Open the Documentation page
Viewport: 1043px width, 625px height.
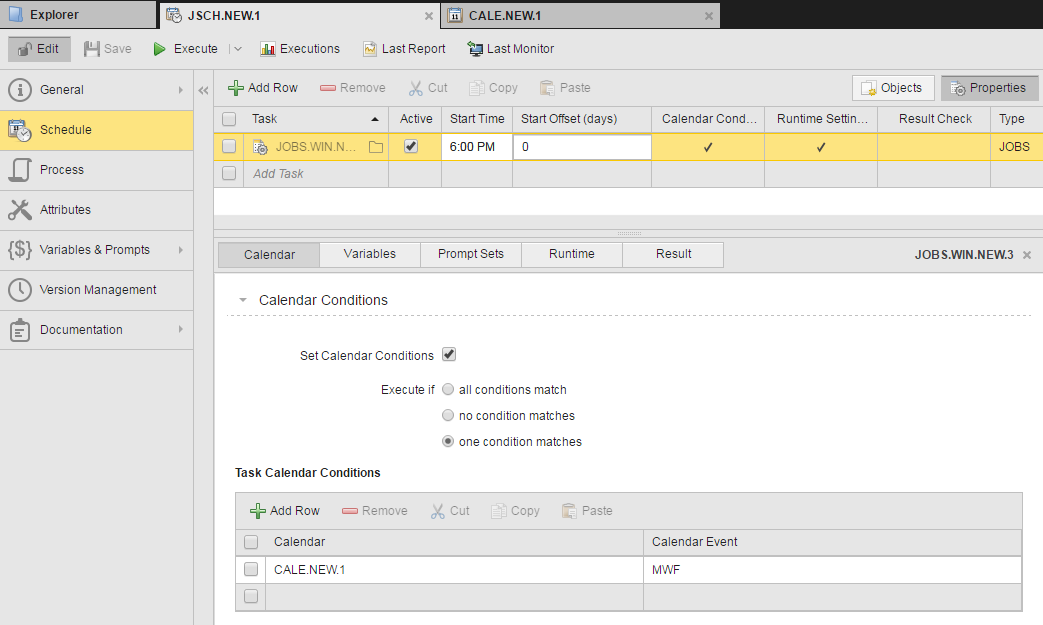96,329
